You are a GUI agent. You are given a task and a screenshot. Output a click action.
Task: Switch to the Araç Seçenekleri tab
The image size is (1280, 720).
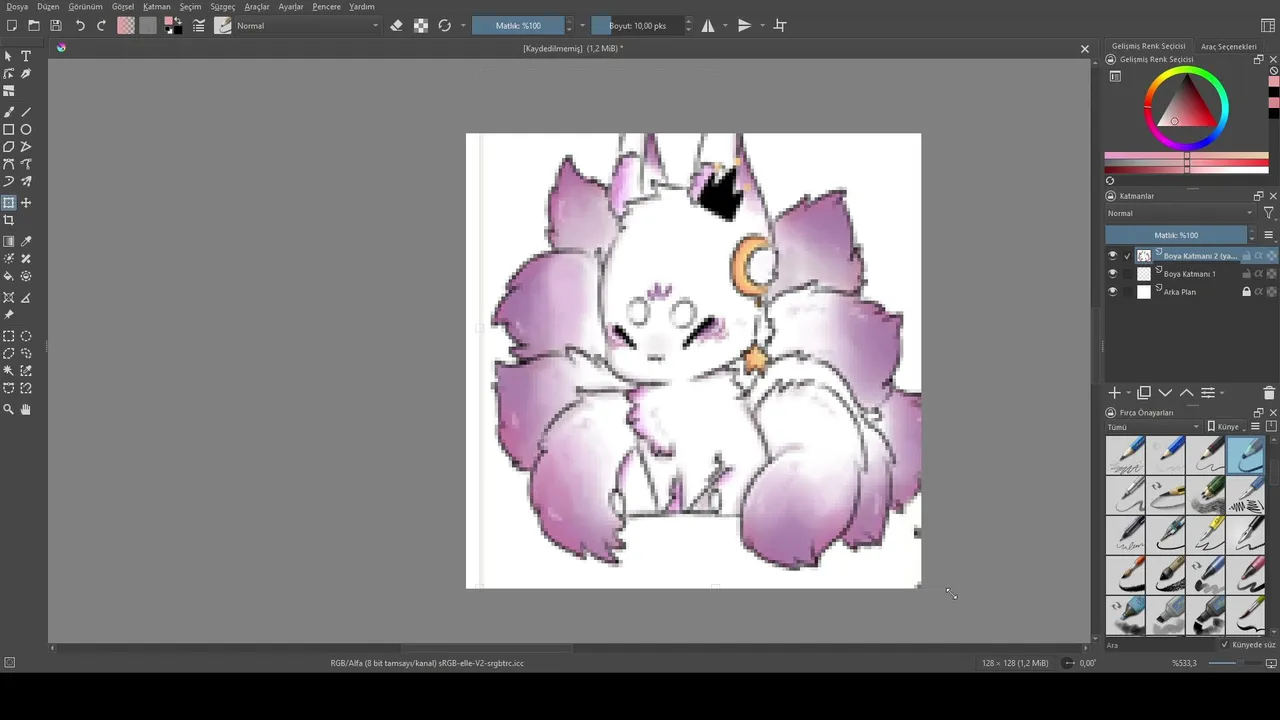(1228, 47)
